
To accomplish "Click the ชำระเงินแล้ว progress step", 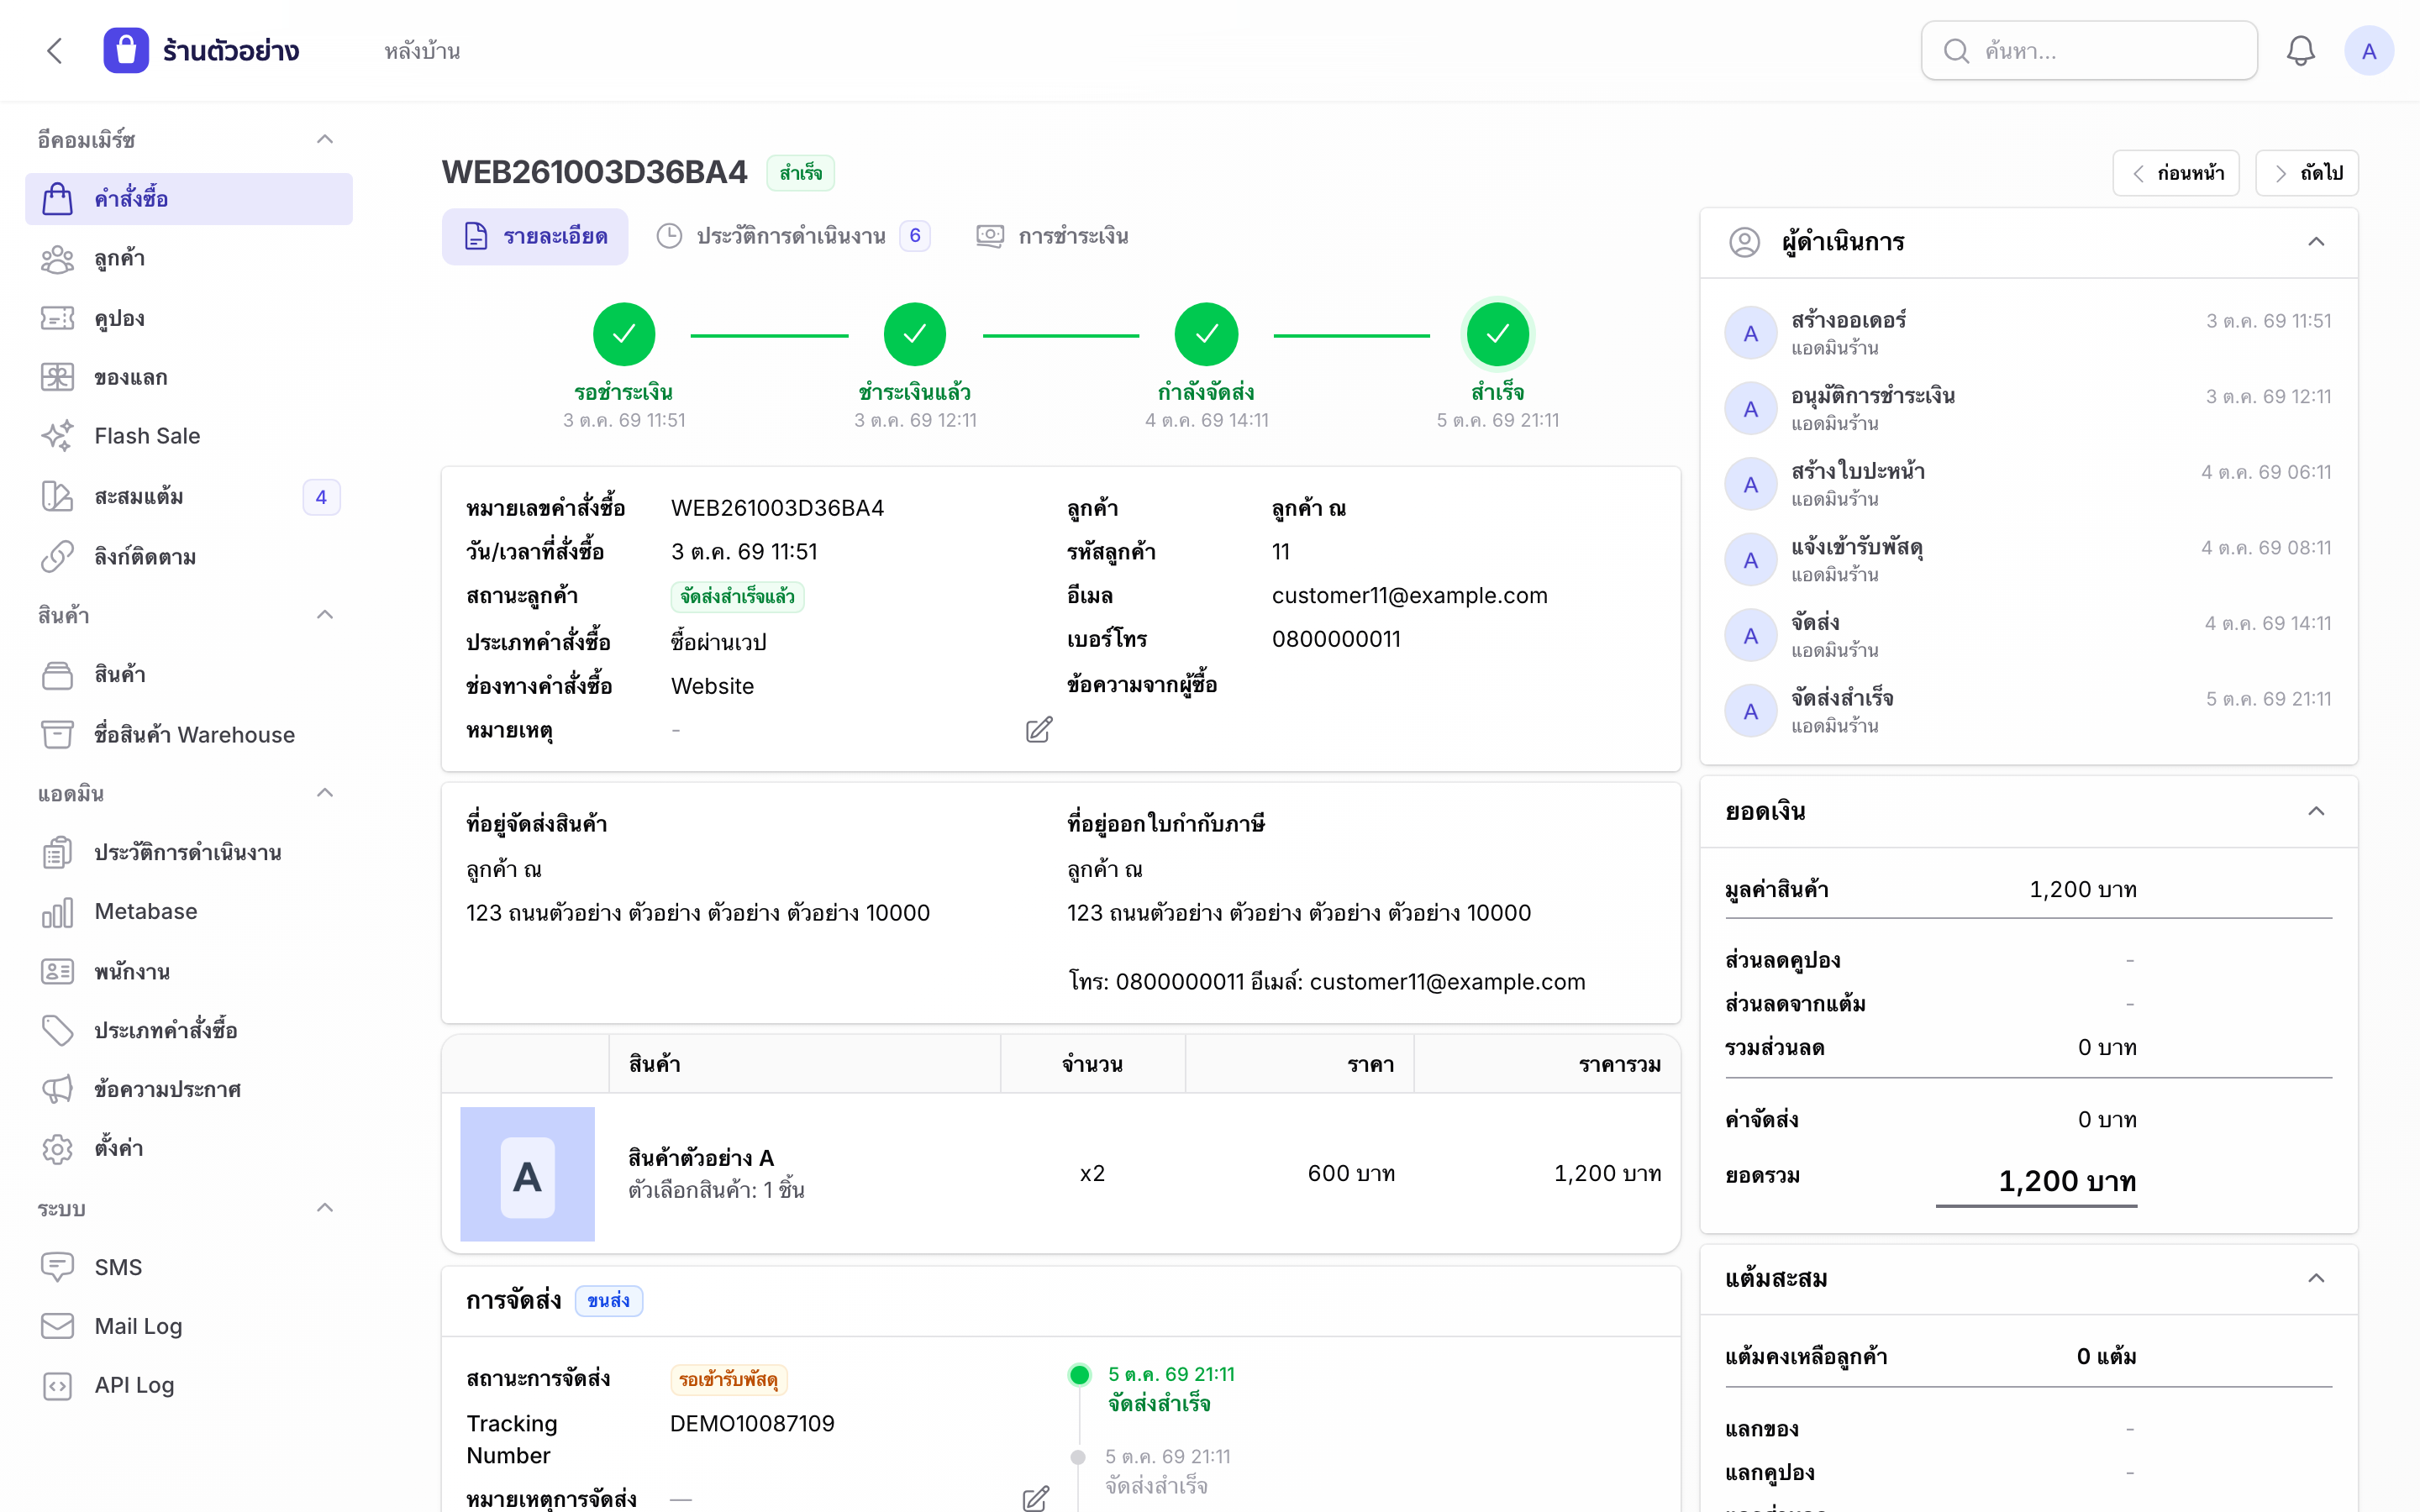I will (915, 334).
